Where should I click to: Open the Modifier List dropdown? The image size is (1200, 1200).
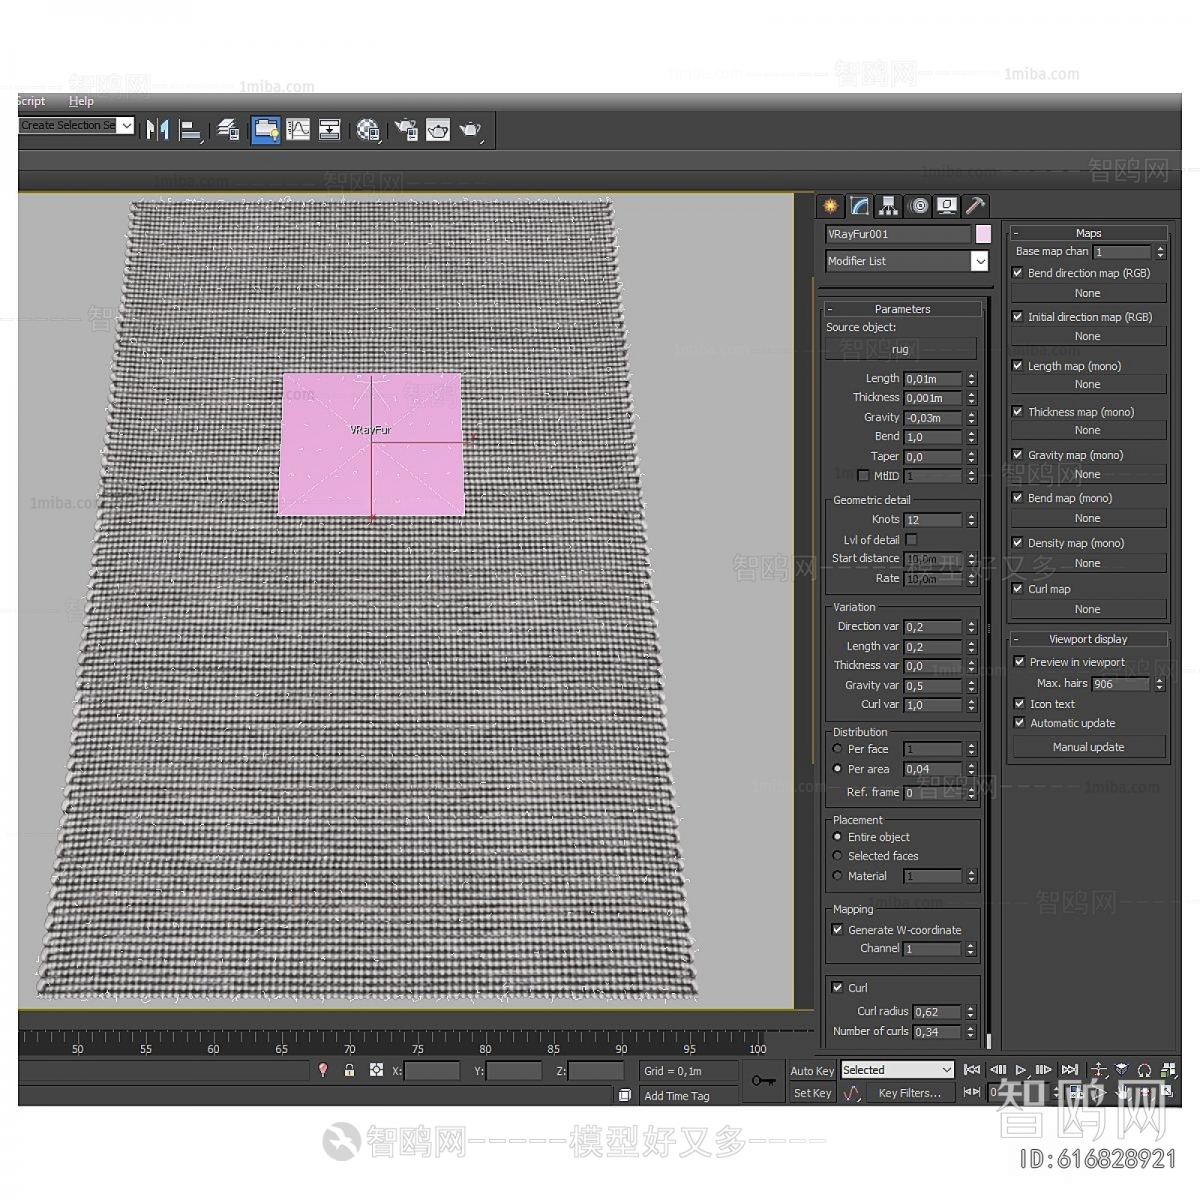[981, 261]
